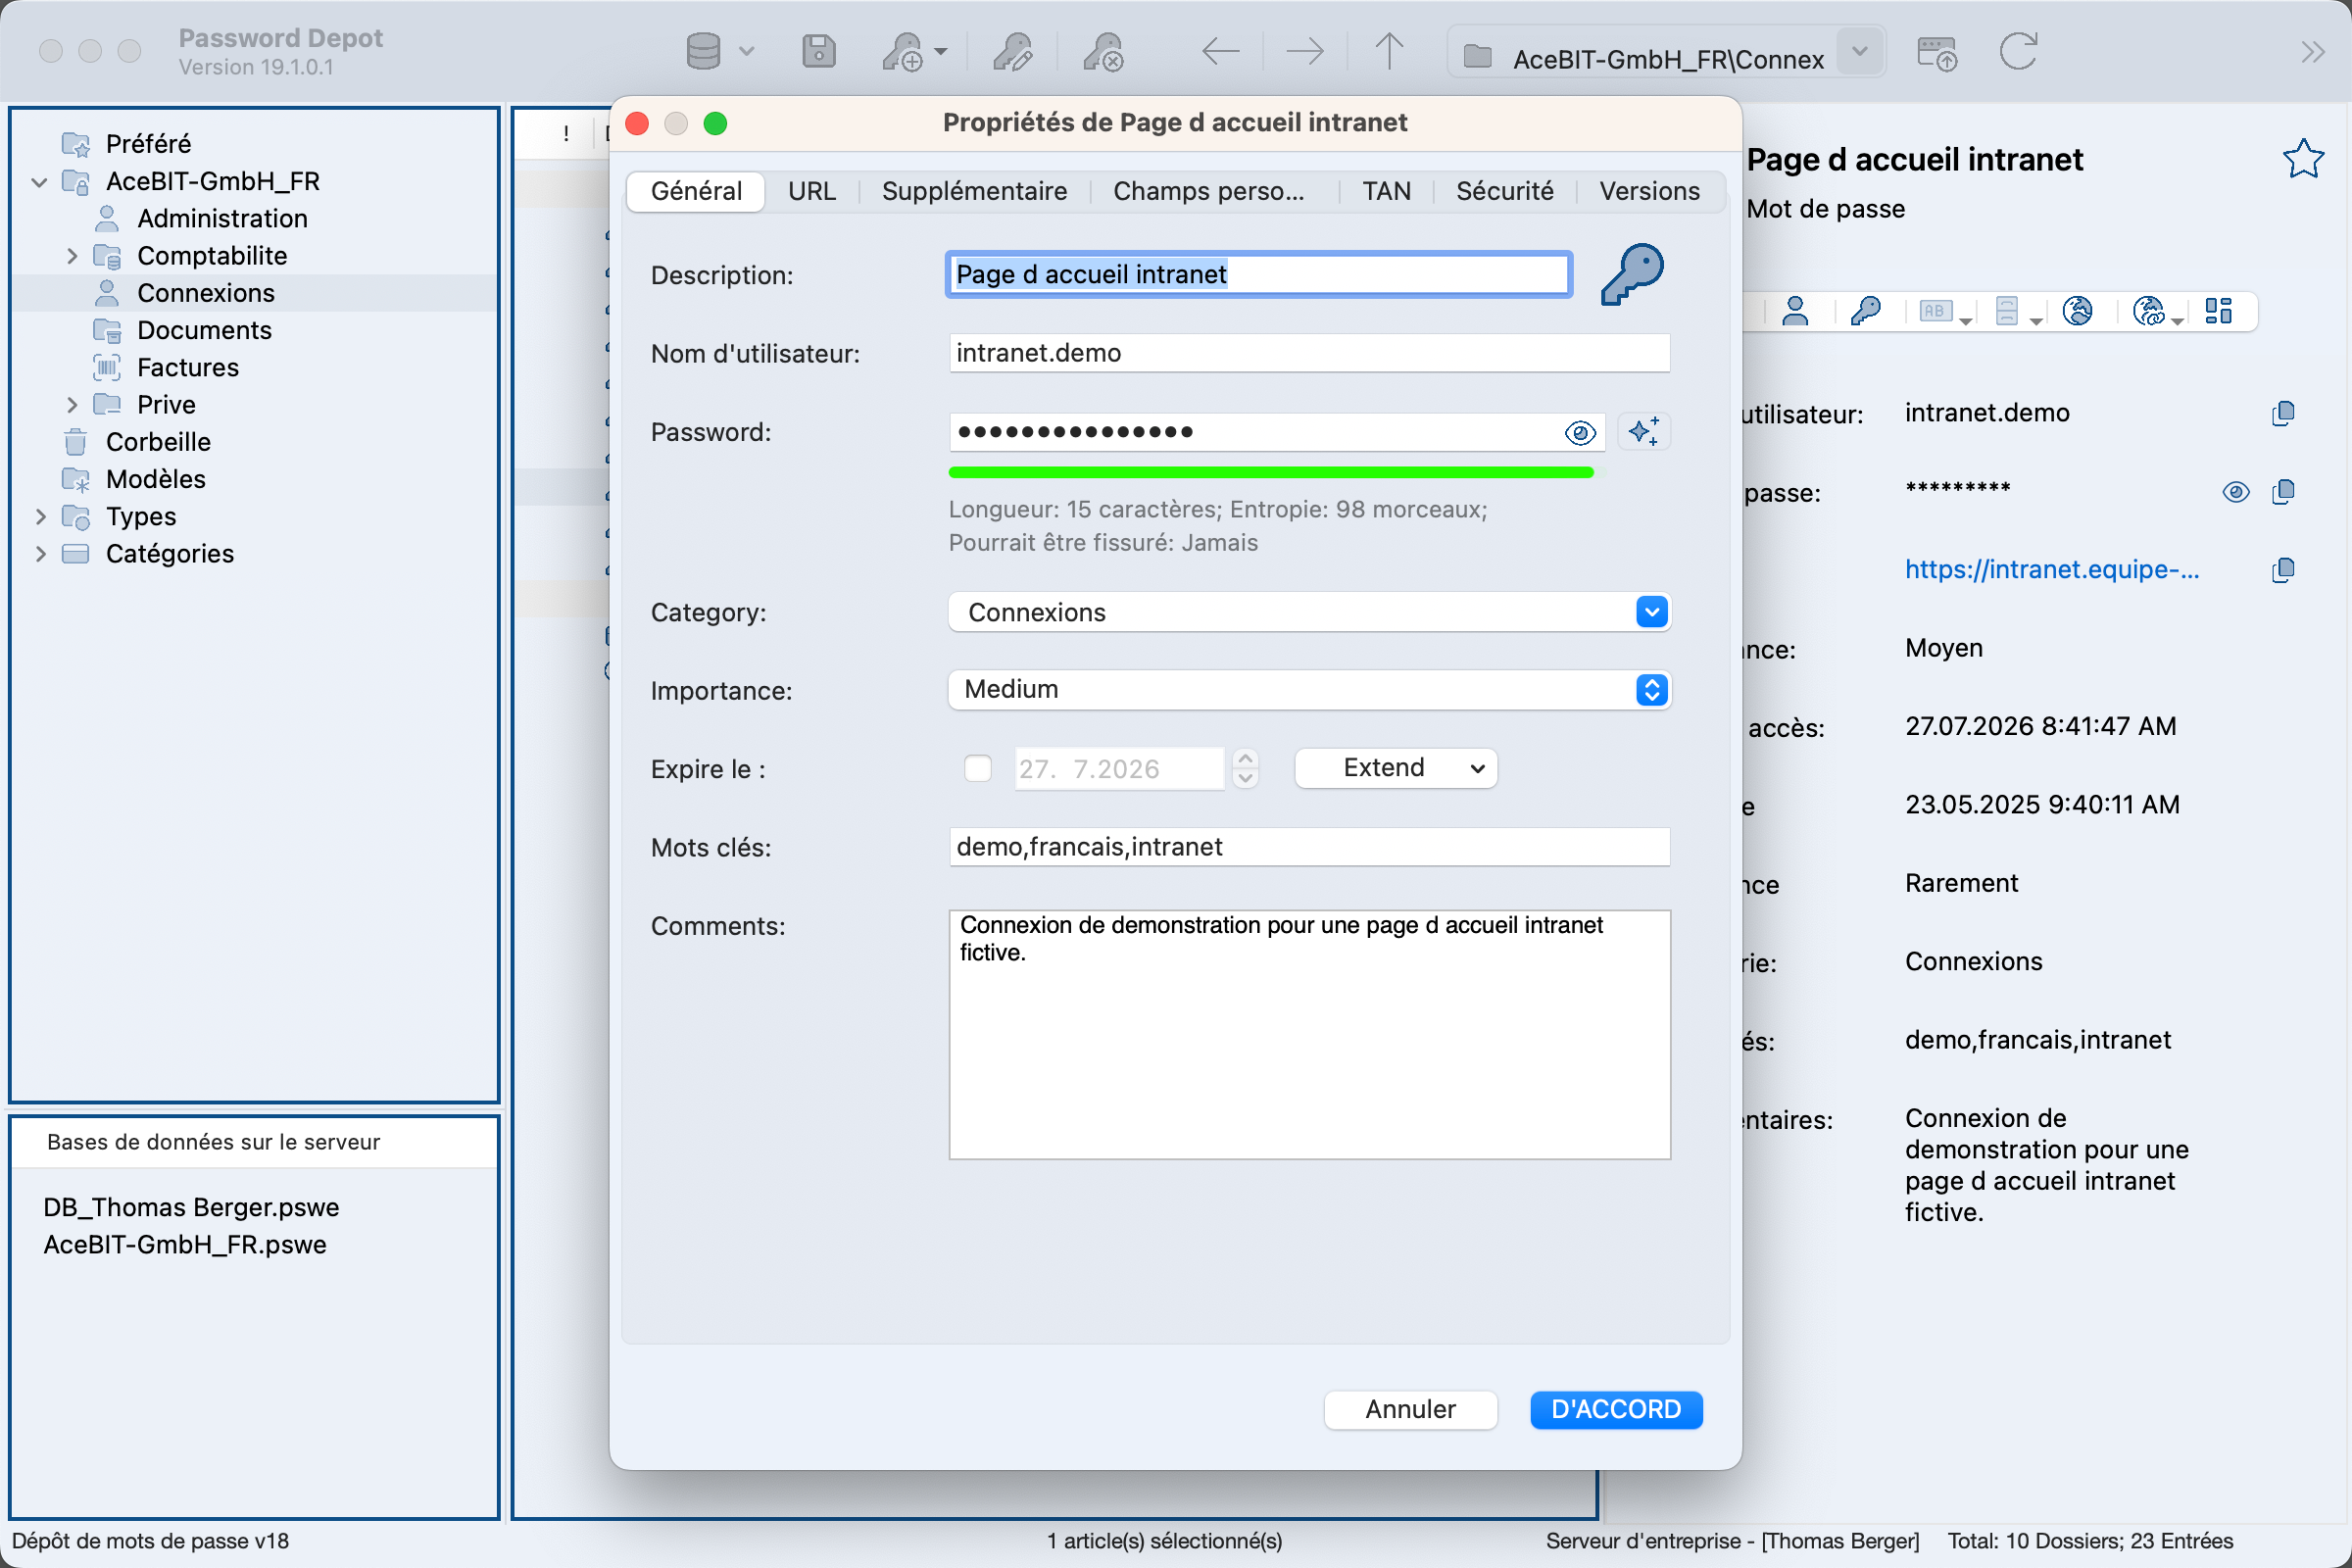Viewport: 2352px width, 1568px height.
Task: Select DB_Thomas Berger.pswe server database
Action: tap(191, 1207)
